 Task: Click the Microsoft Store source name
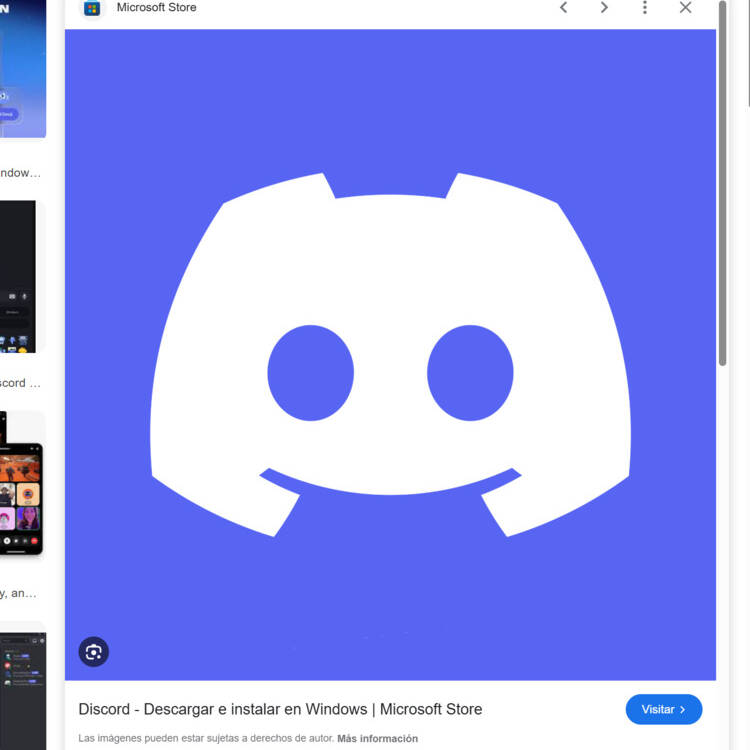coord(156,8)
